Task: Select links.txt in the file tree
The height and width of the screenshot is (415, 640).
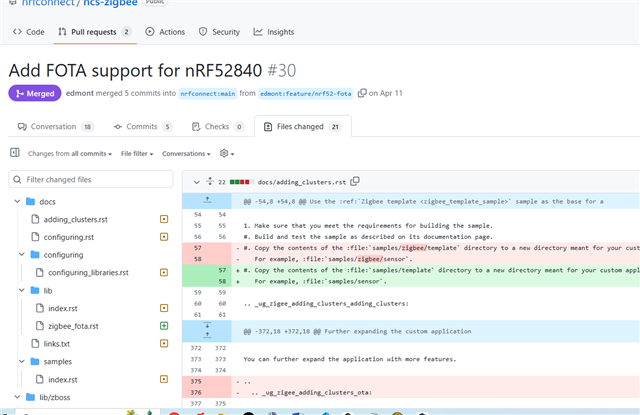Action: point(57,344)
